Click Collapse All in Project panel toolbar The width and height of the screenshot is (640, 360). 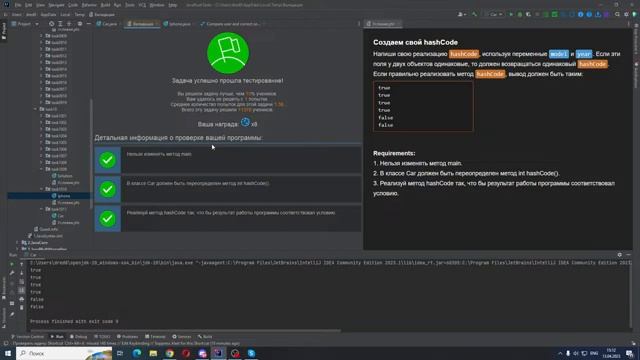tap(69, 24)
